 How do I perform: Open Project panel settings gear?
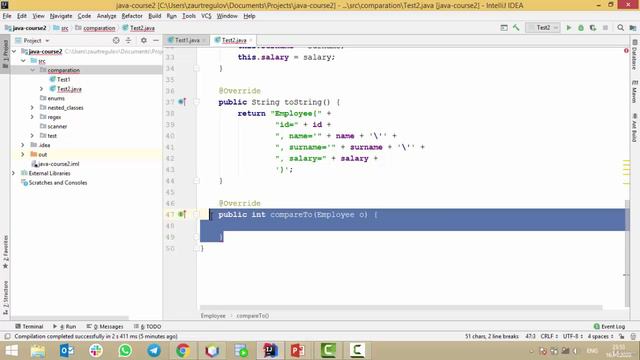pyautogui.click(x=144, y=40)
